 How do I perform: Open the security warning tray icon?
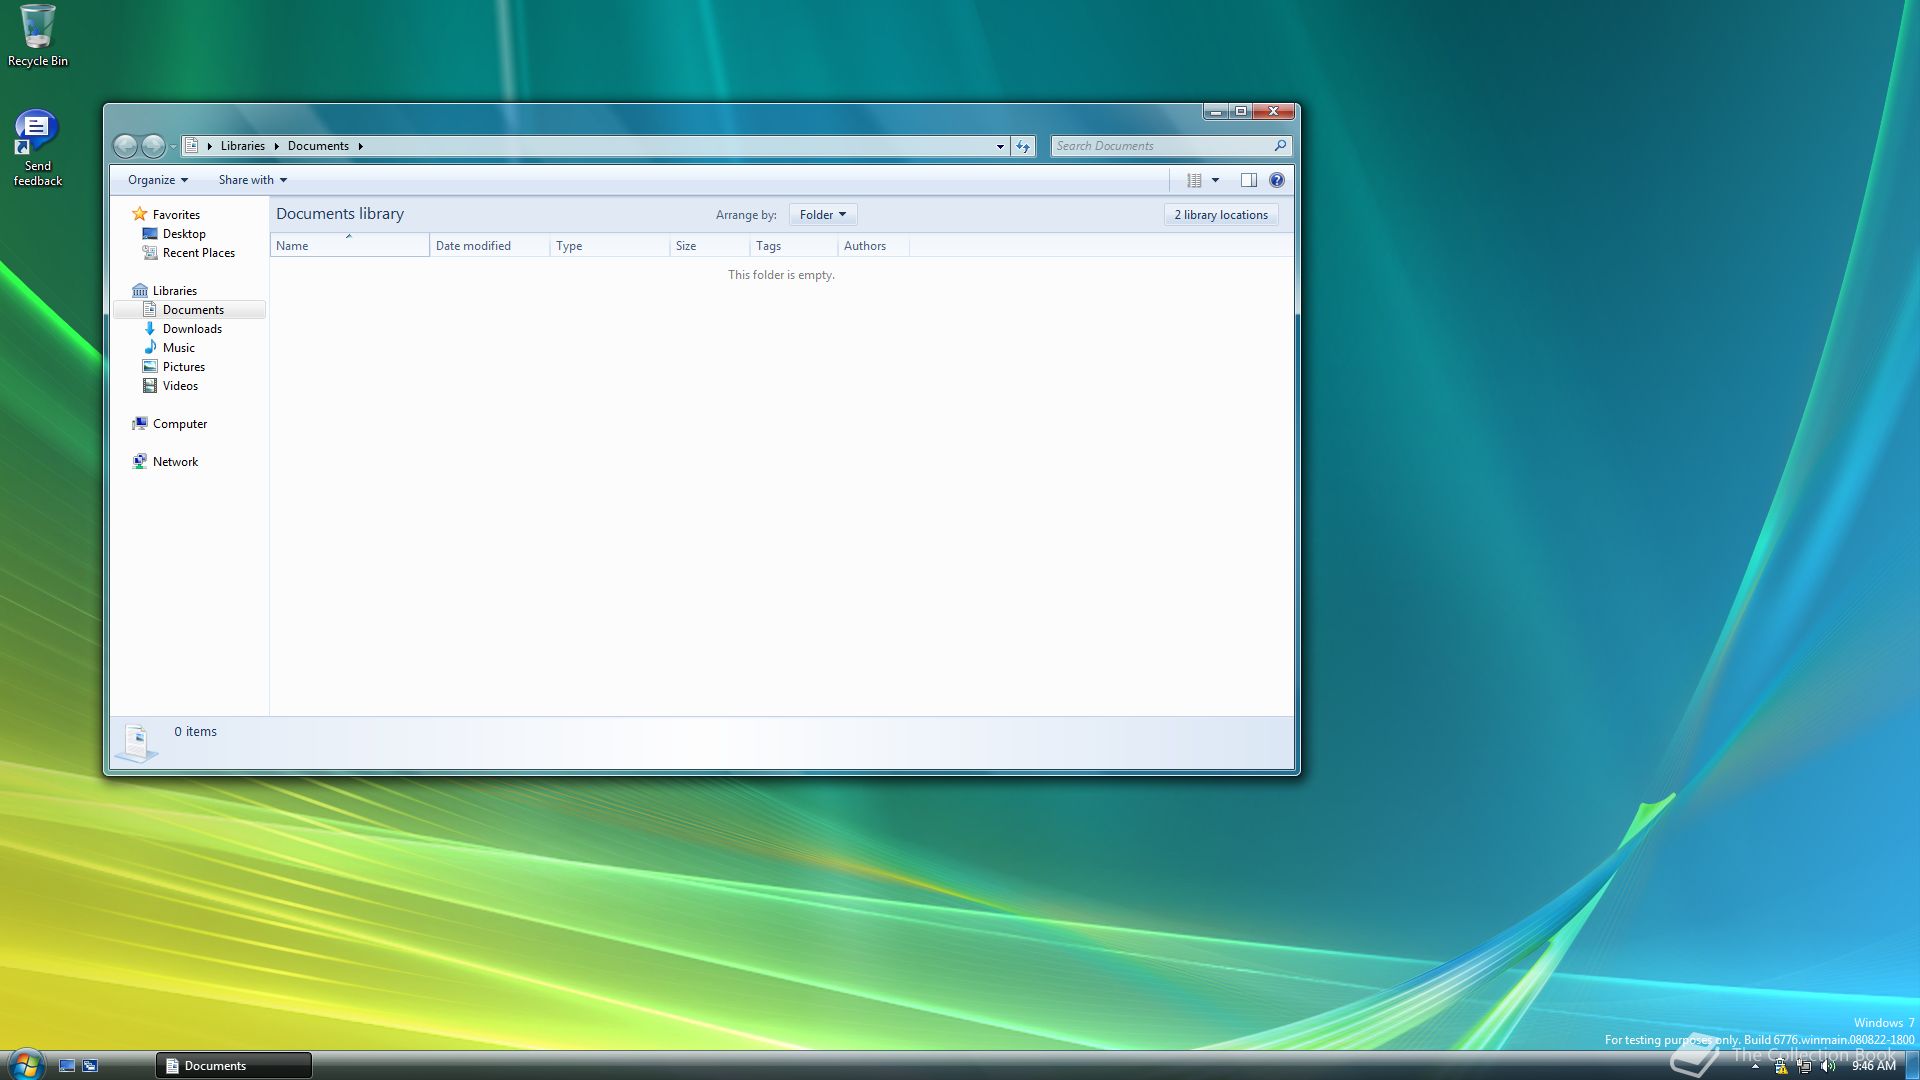1781,1067
